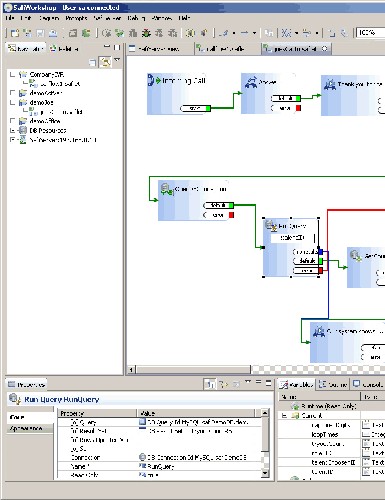Click the new file toolbar icon

click(x=14, y=33)
